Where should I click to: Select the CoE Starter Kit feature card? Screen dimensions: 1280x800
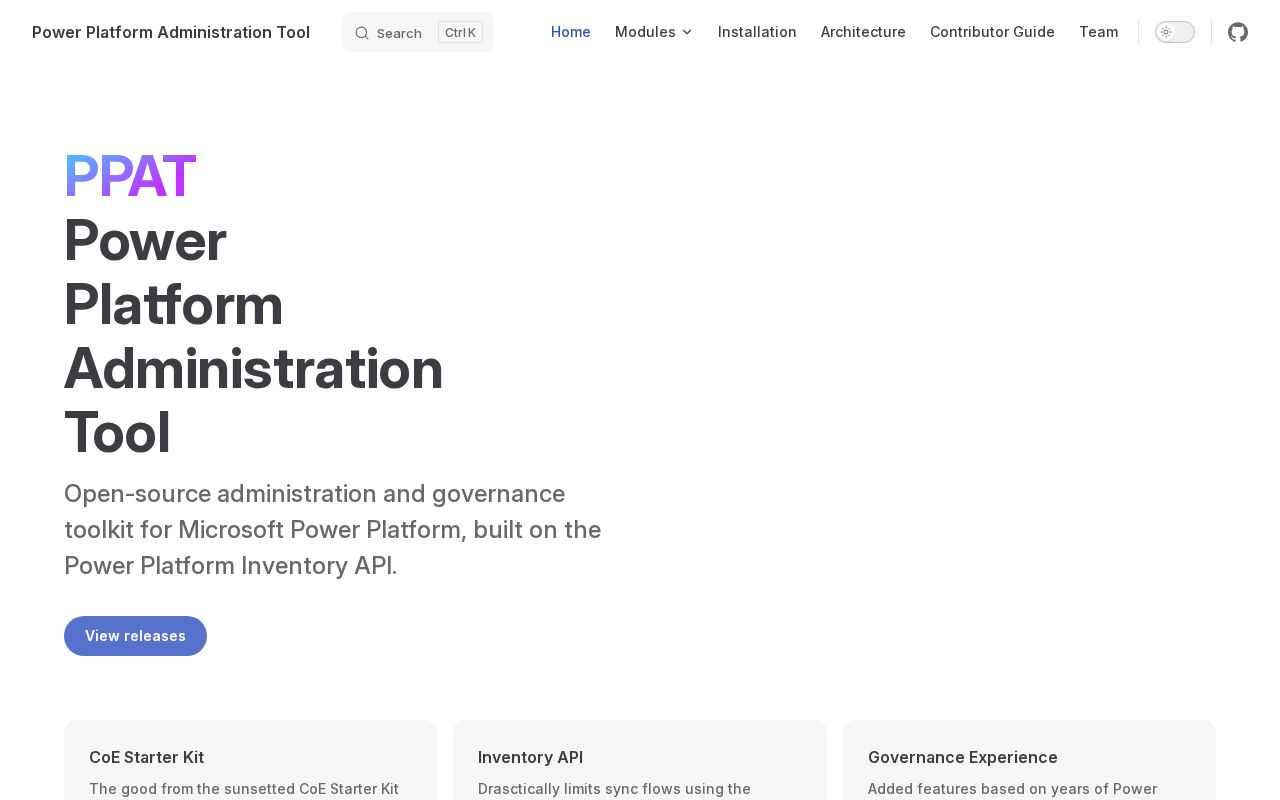[250, 760]
